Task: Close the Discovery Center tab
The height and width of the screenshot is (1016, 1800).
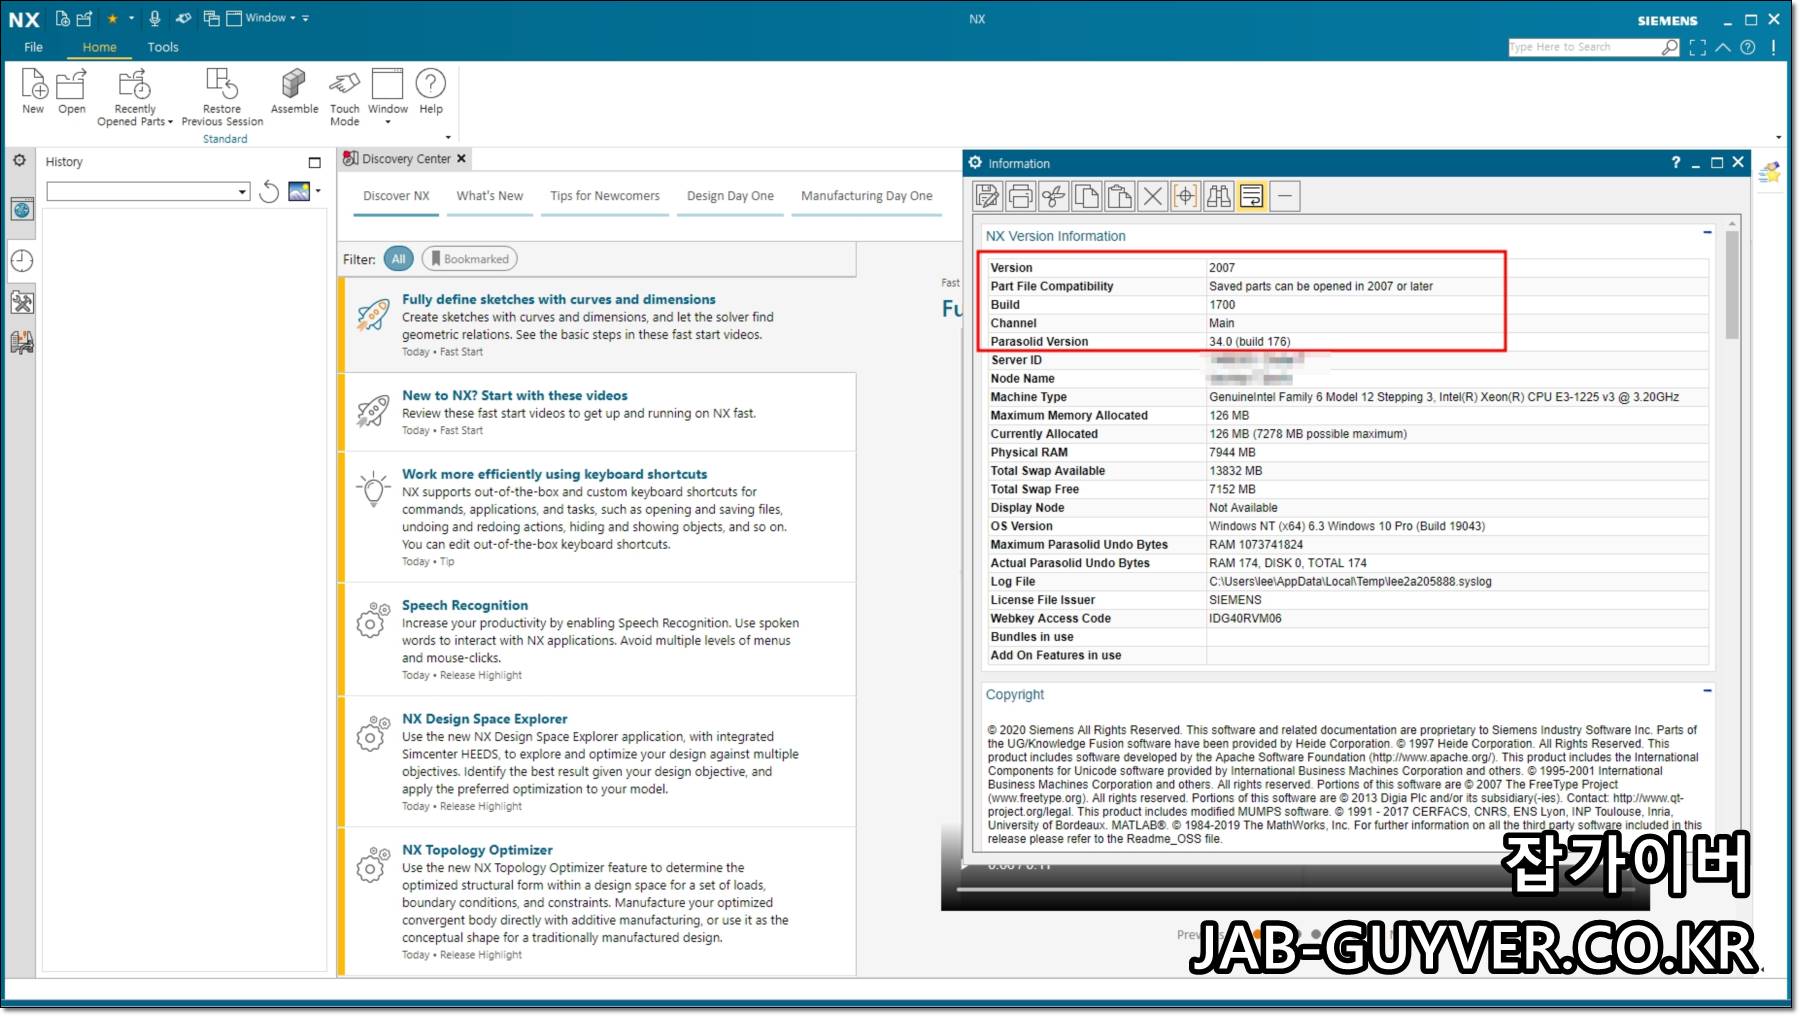Action: tap(461, 158)
